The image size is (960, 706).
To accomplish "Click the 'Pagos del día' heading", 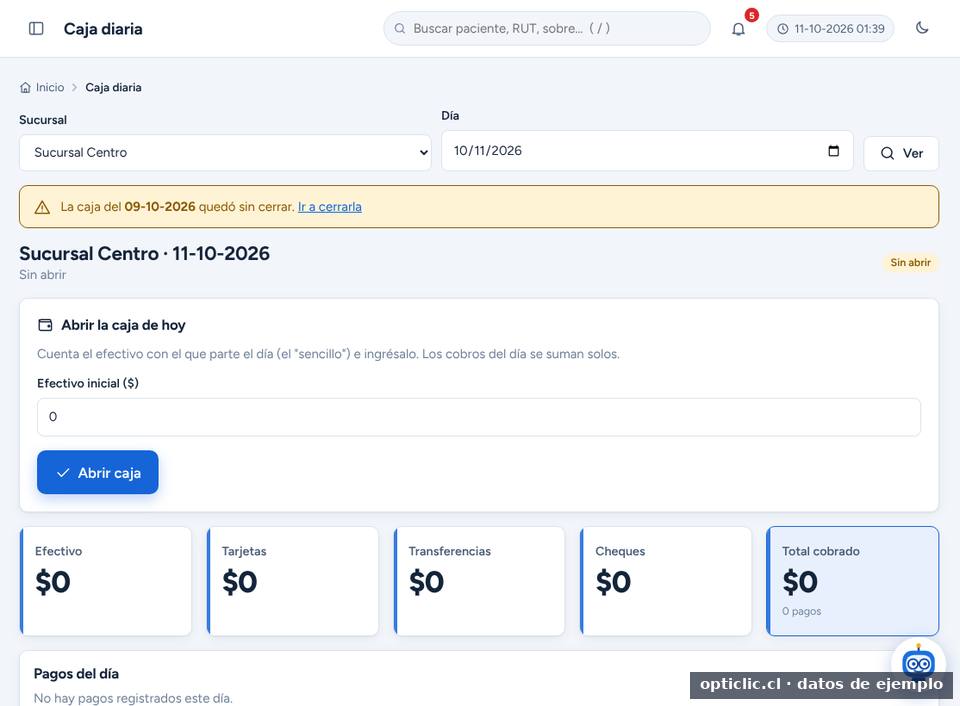I will tap(77, 674).
